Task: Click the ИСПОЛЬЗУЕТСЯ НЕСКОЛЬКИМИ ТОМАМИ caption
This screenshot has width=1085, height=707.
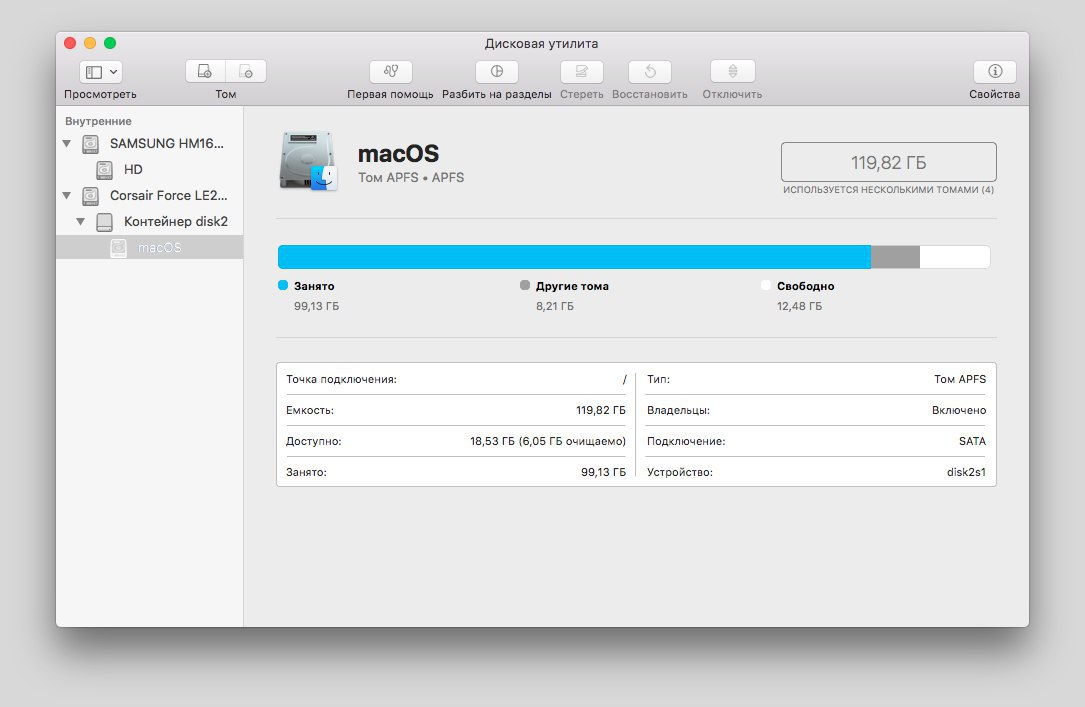Action: [888, 190]
